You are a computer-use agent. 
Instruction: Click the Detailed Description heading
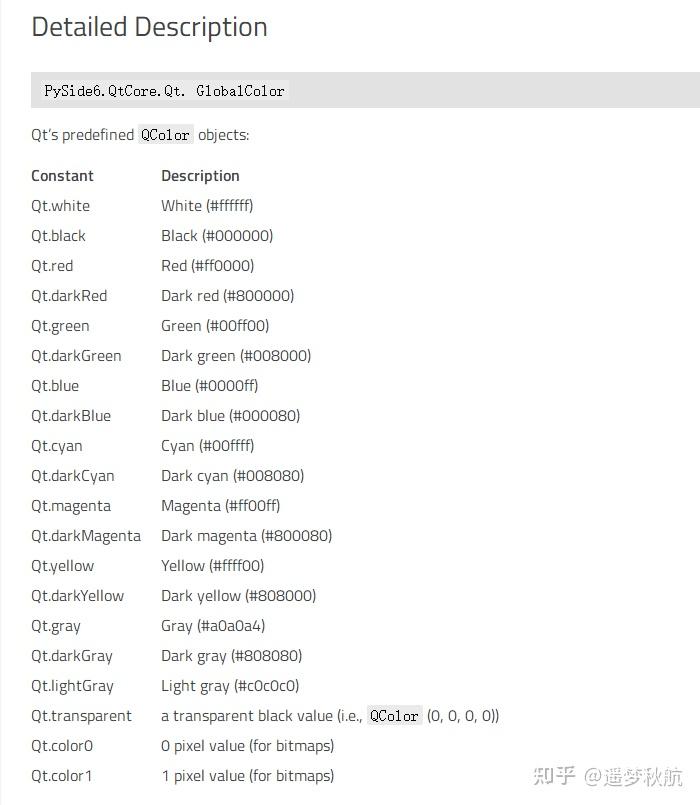point(149,27)
